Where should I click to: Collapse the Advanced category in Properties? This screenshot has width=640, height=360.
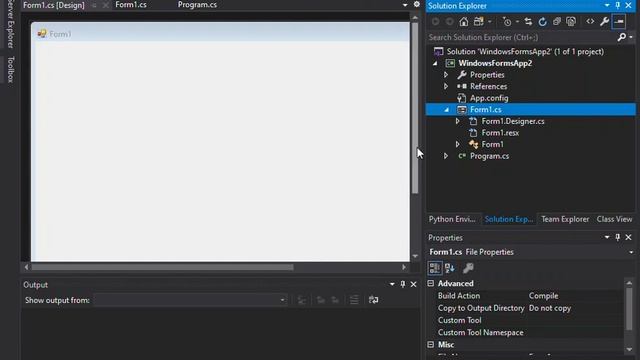point(431,283)
